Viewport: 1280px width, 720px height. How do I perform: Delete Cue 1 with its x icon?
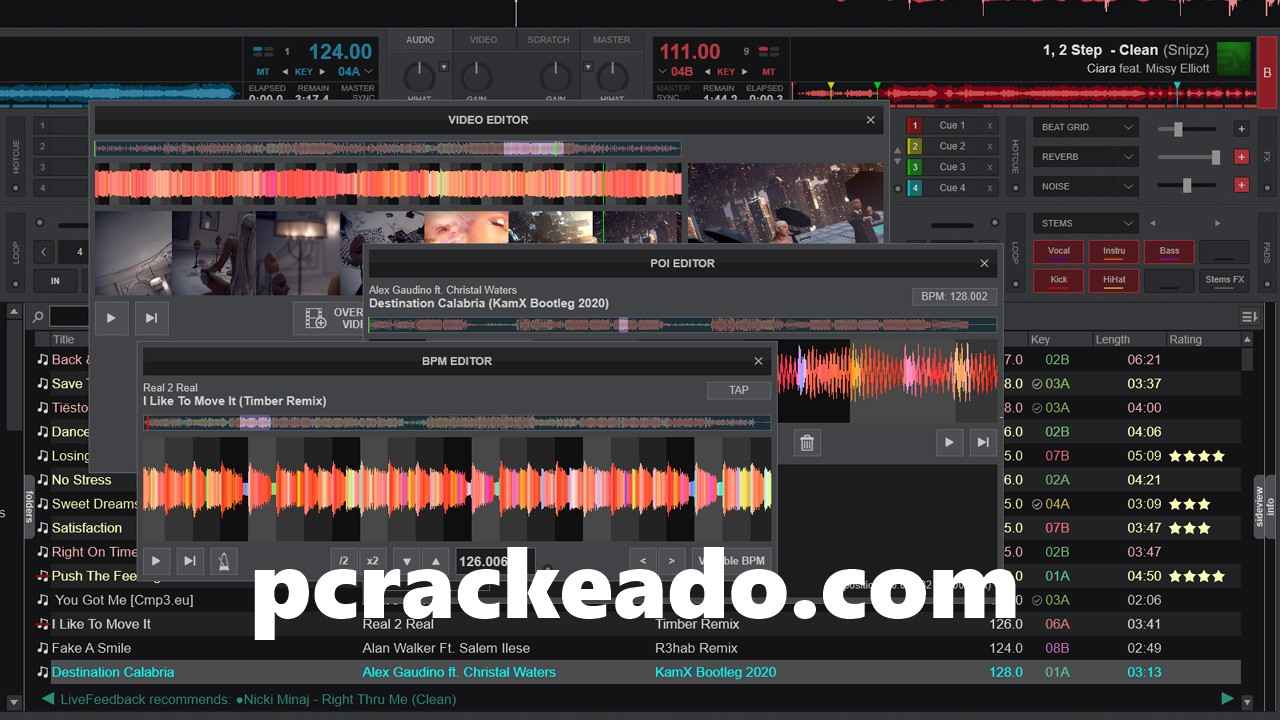coord(990,126)
